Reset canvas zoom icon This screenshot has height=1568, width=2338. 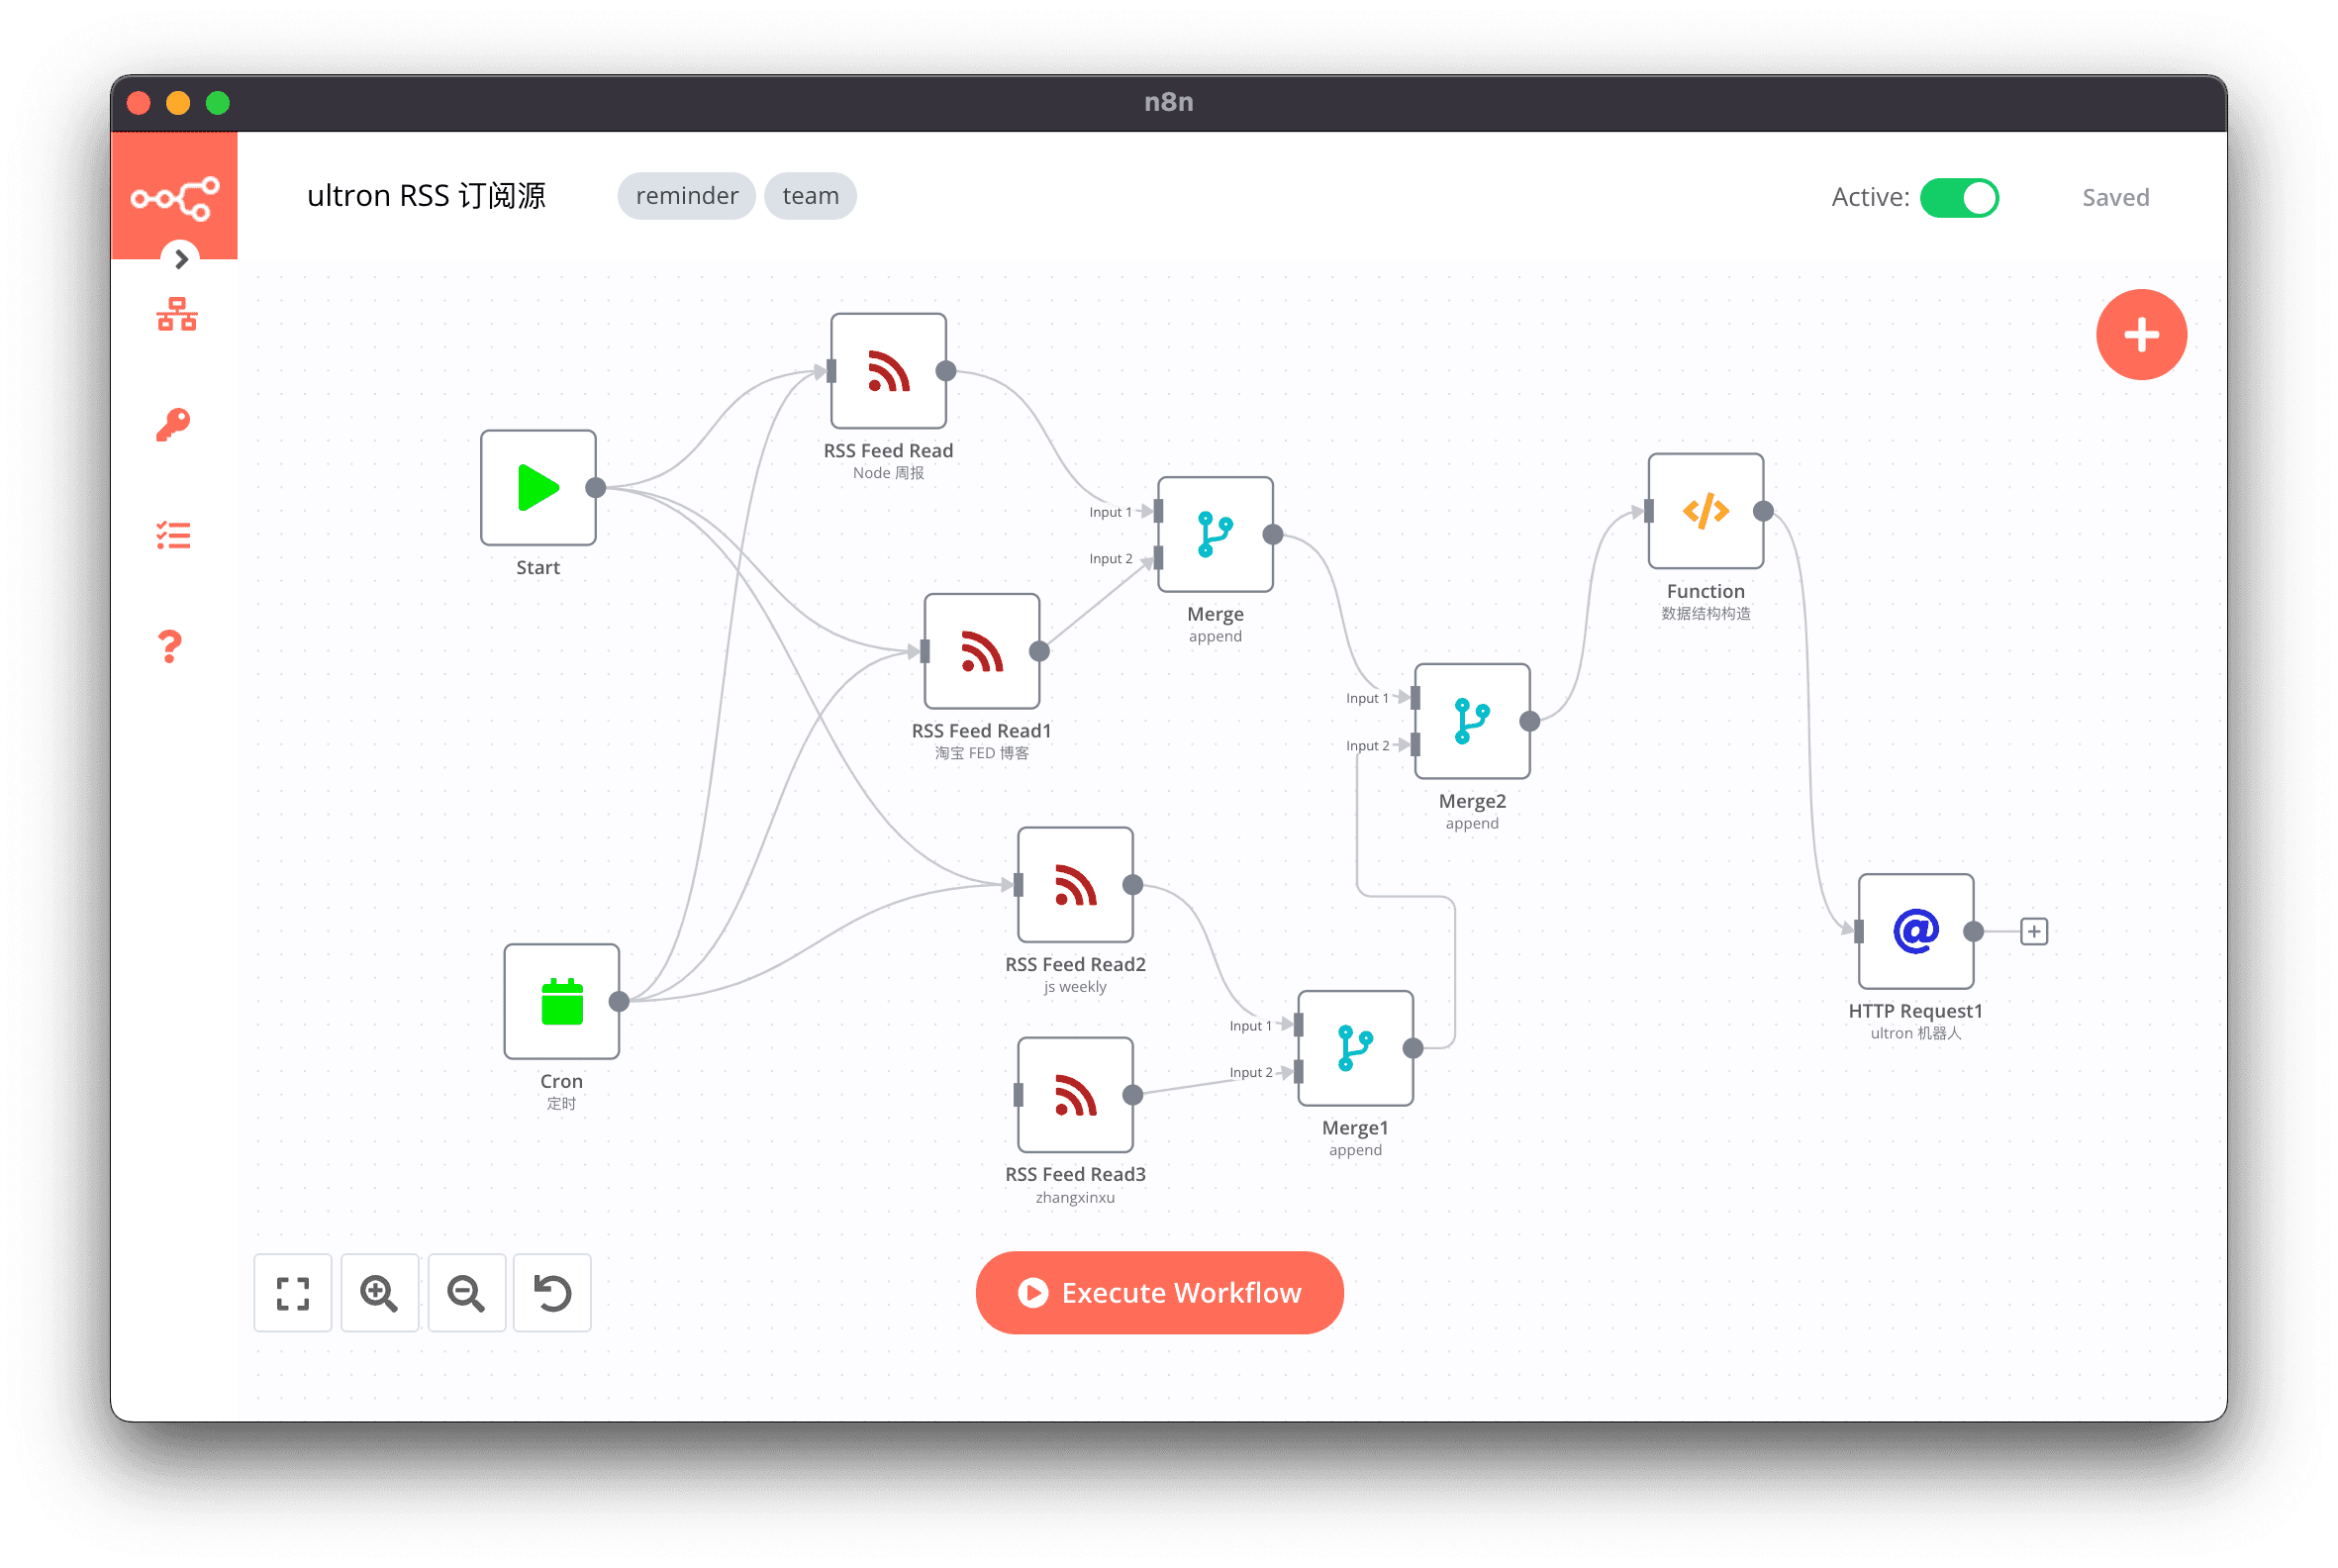tap(552, 1293)
